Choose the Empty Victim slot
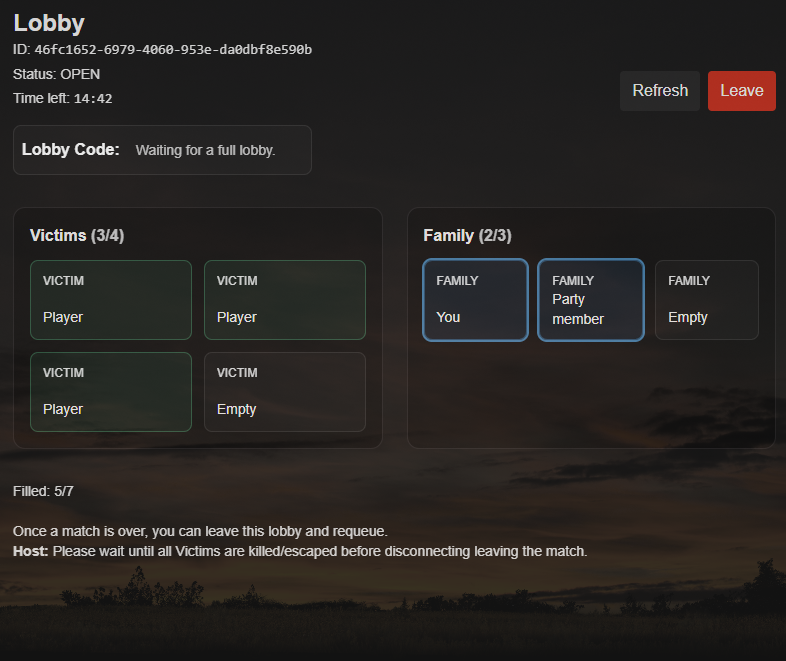786x661 pixels. pyautogui.click(x=285, y=392)
